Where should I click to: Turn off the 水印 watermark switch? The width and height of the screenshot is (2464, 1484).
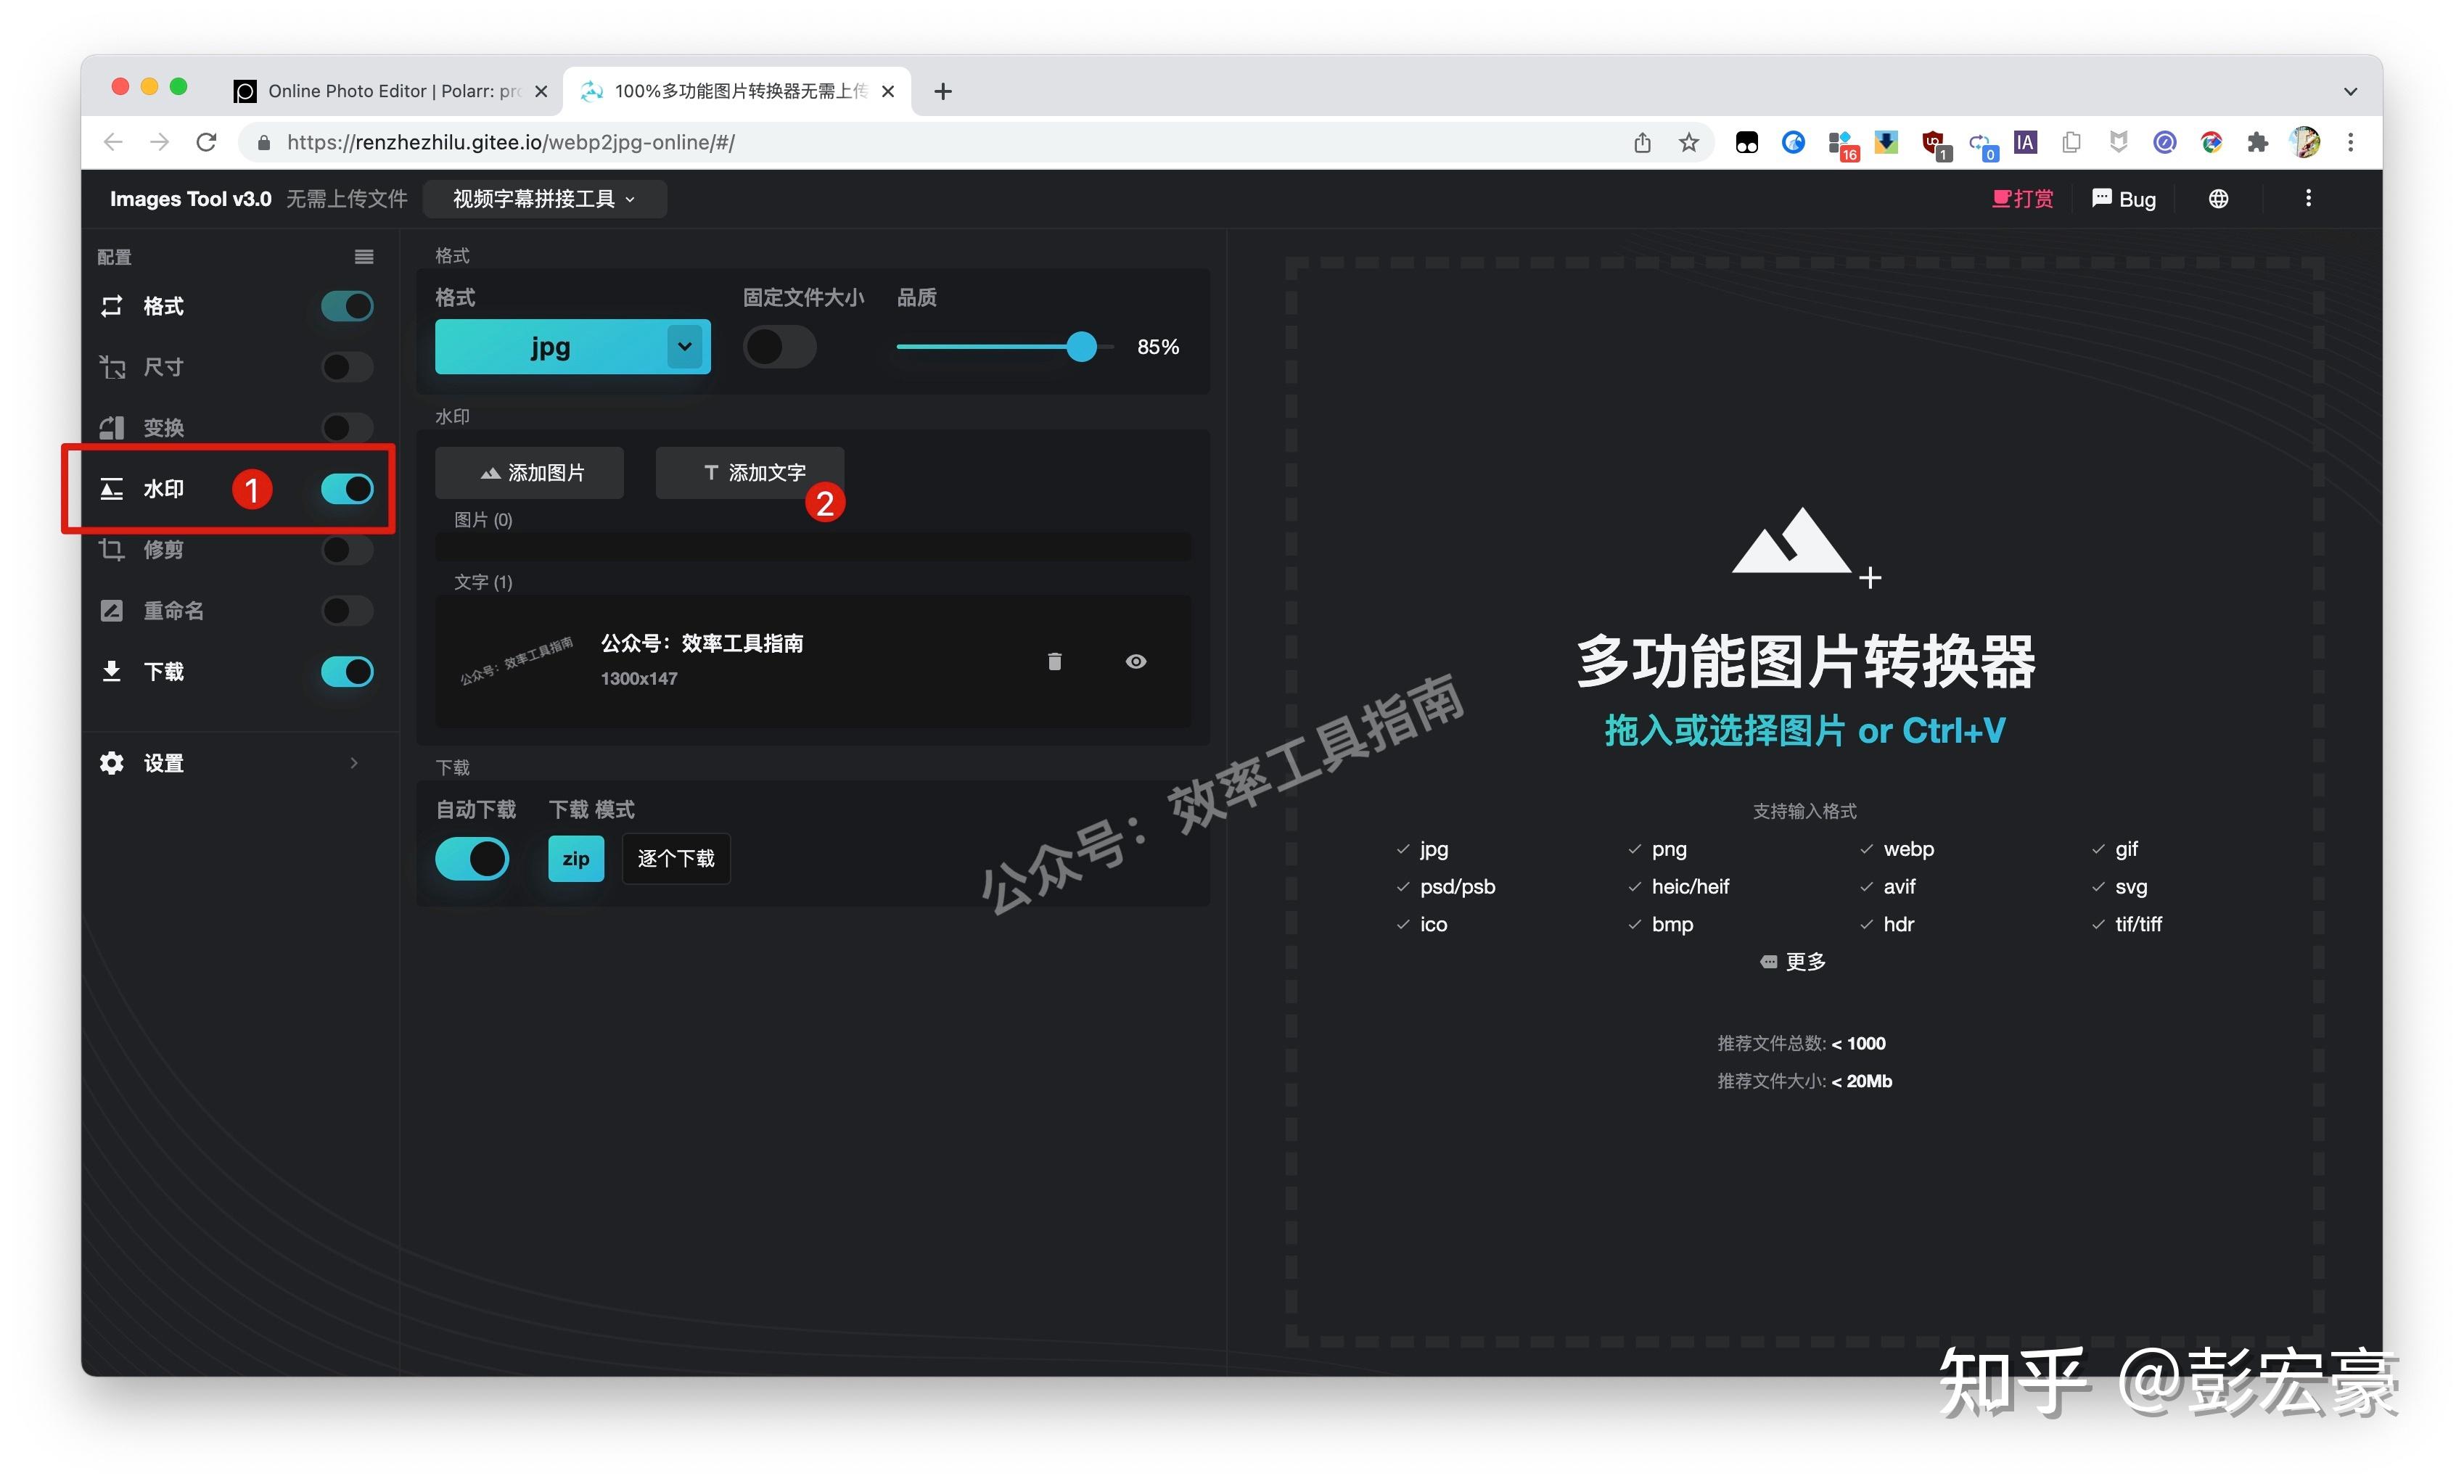click(346, 489)
